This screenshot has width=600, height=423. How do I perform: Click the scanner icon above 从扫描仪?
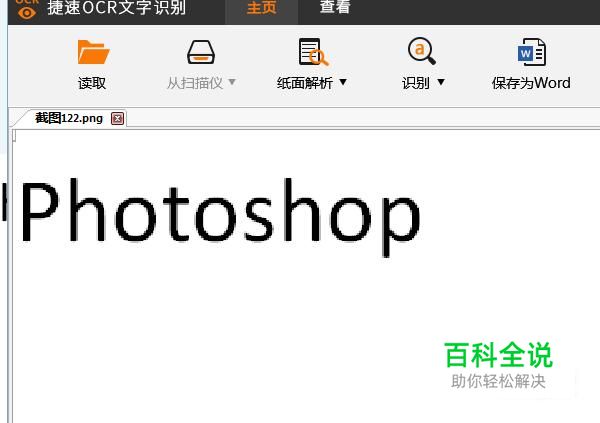click(x=201, y=52)
